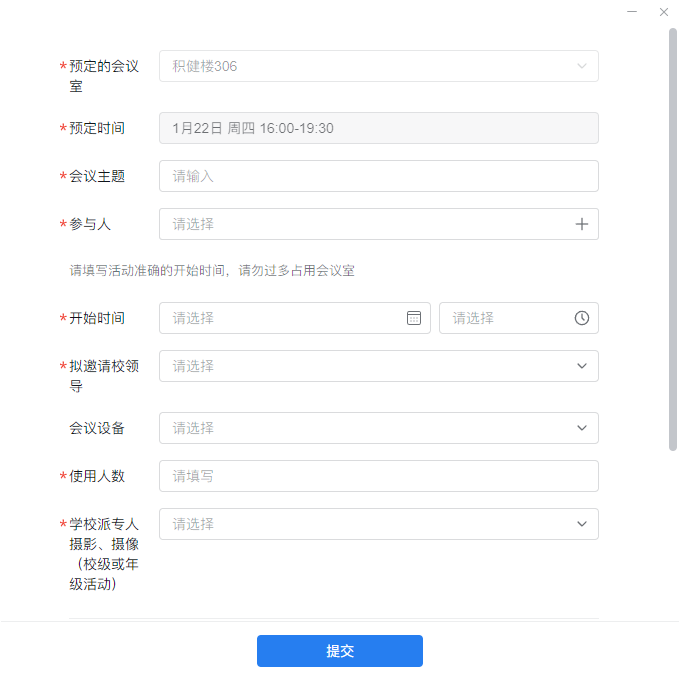This screenshot has height=681, width=680.
Task: Click the plus icon in 参与人 field
Action: click(x=582, y=224)
